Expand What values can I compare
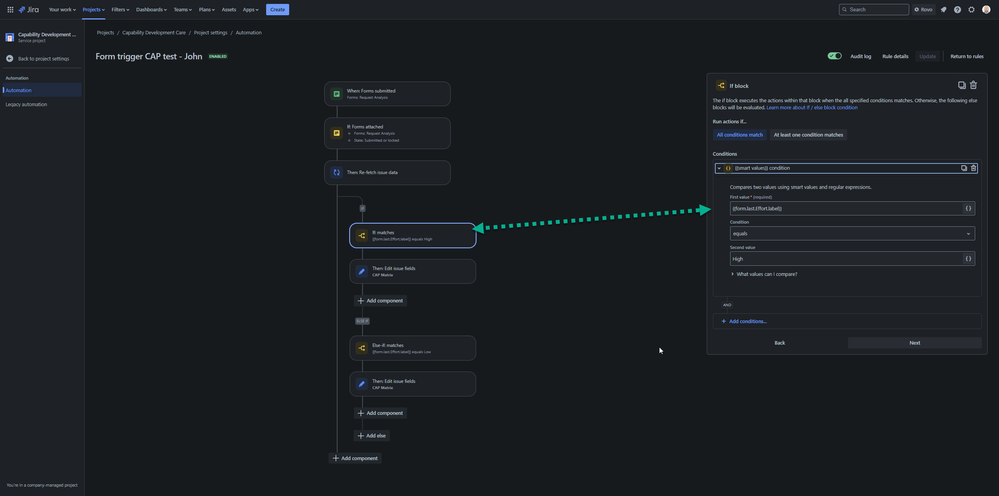Image resolution: width=999 pixels, height=496 pixels. tap(764, 274)
